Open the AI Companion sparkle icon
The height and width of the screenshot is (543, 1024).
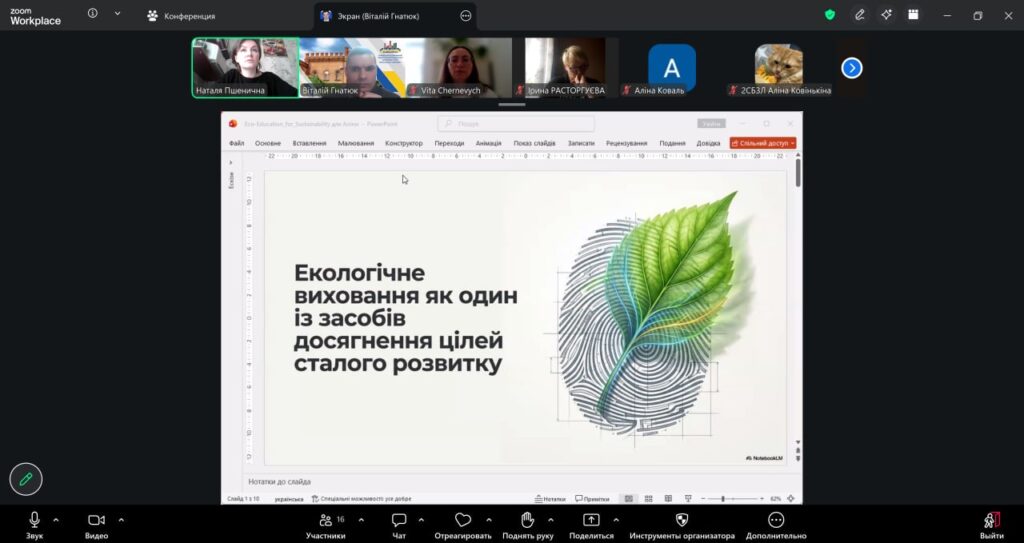pos(886,15)
